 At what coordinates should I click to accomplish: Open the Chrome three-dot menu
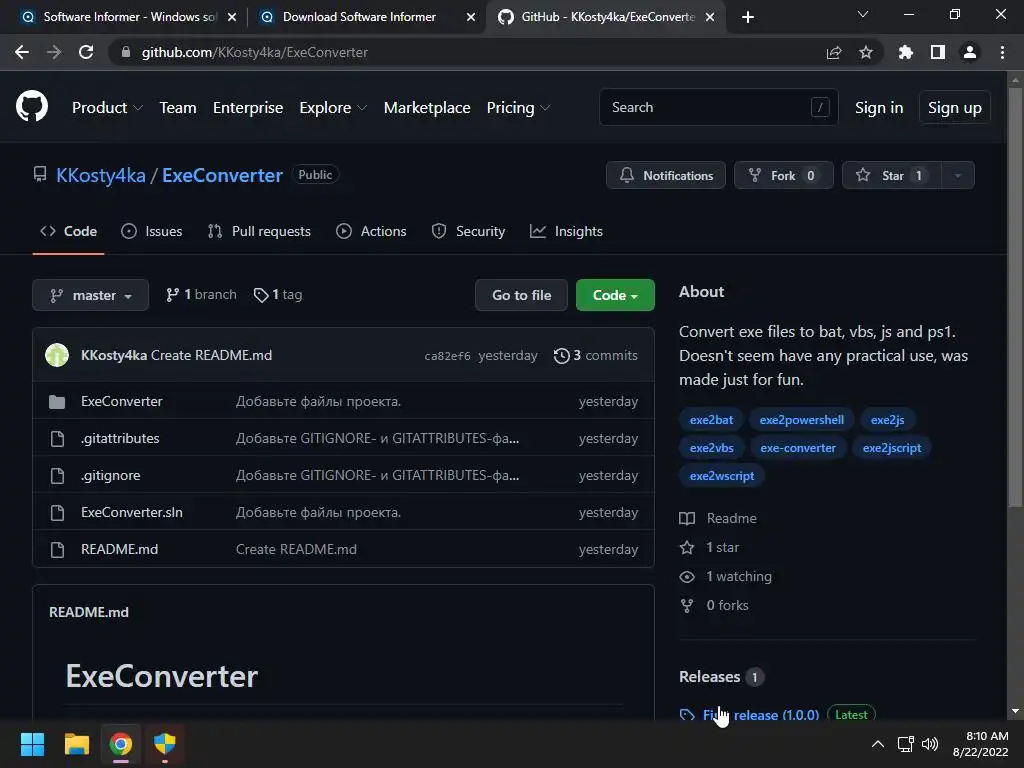[x=1002, y=52]
